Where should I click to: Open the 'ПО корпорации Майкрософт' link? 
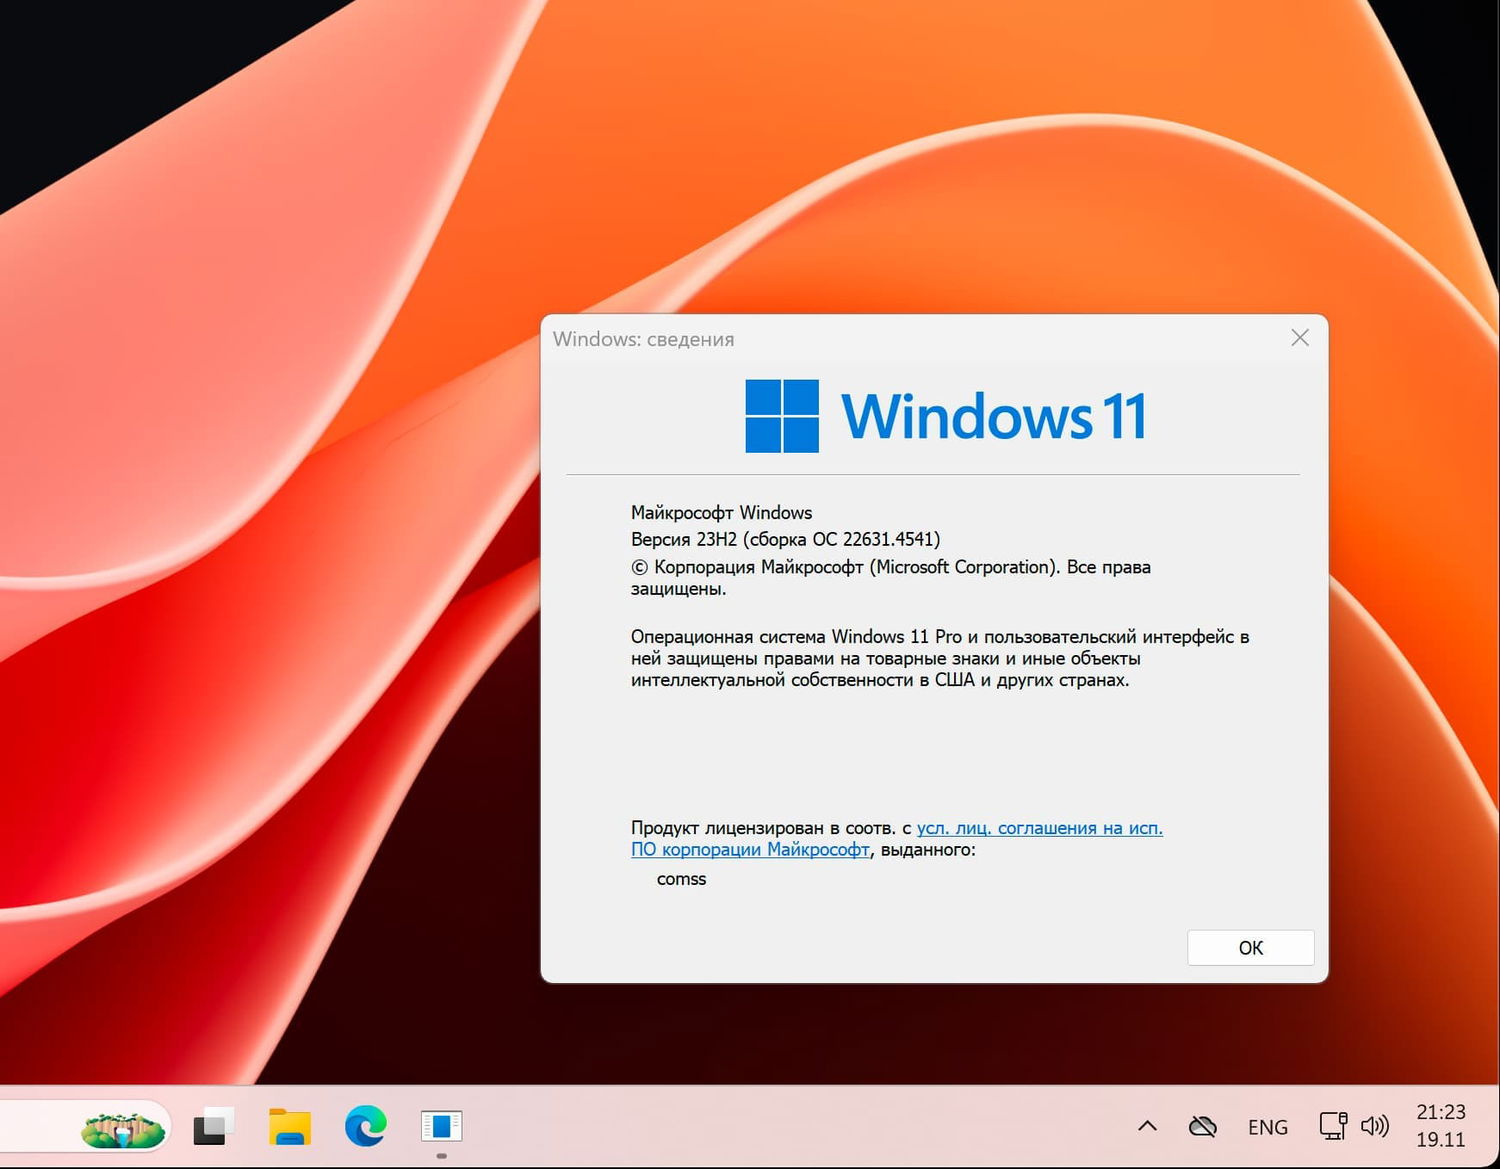(750, 850)
